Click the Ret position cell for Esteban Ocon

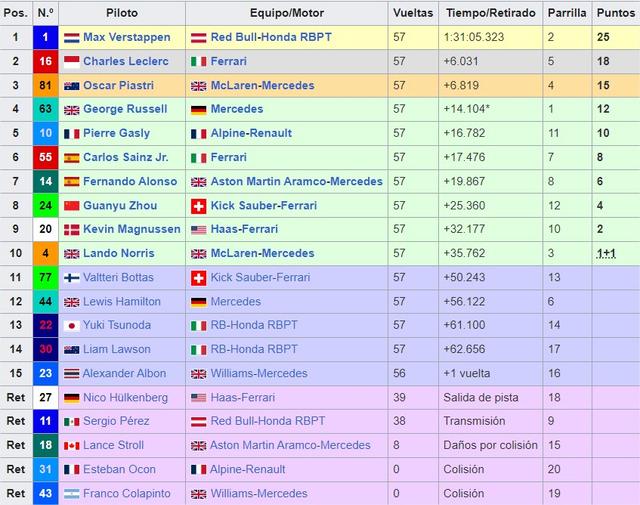(16, 469)
